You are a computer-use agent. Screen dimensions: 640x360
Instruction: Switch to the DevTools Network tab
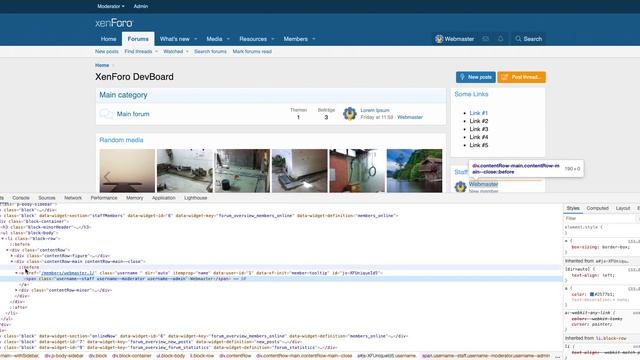tap(73, 198)
